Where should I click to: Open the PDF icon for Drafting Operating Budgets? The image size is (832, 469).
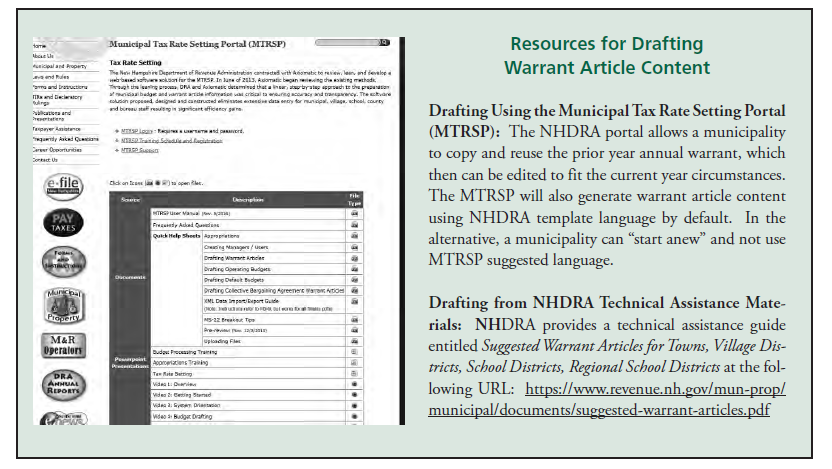pyautogui.click(x=354, y=269)
